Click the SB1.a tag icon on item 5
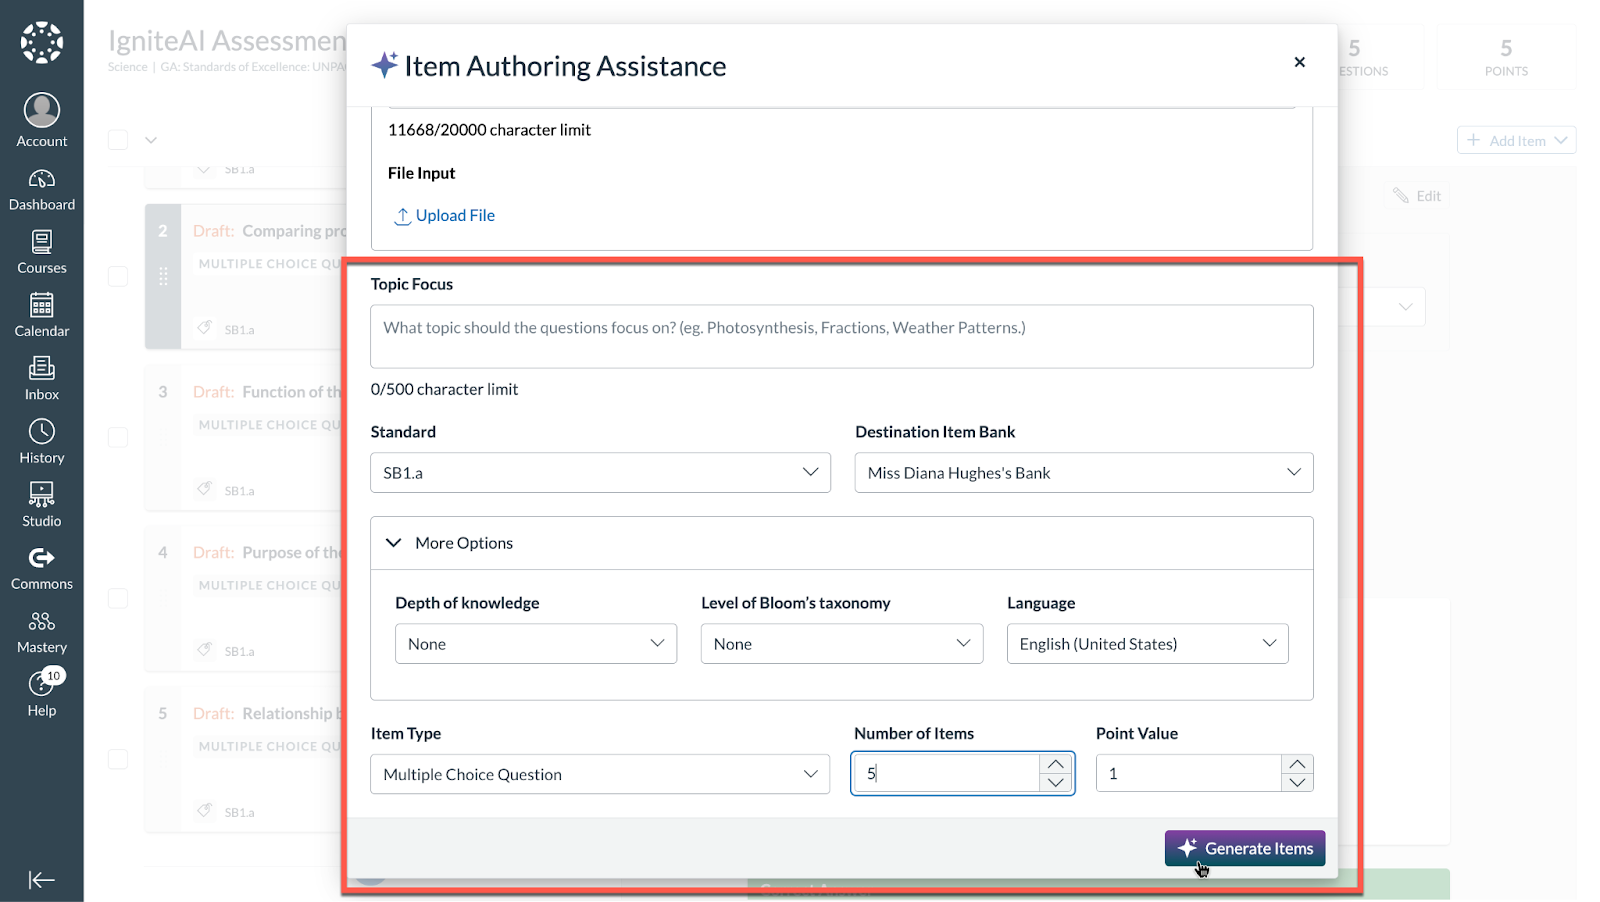This screenshot has width=1600, height=902. (205, 811)
